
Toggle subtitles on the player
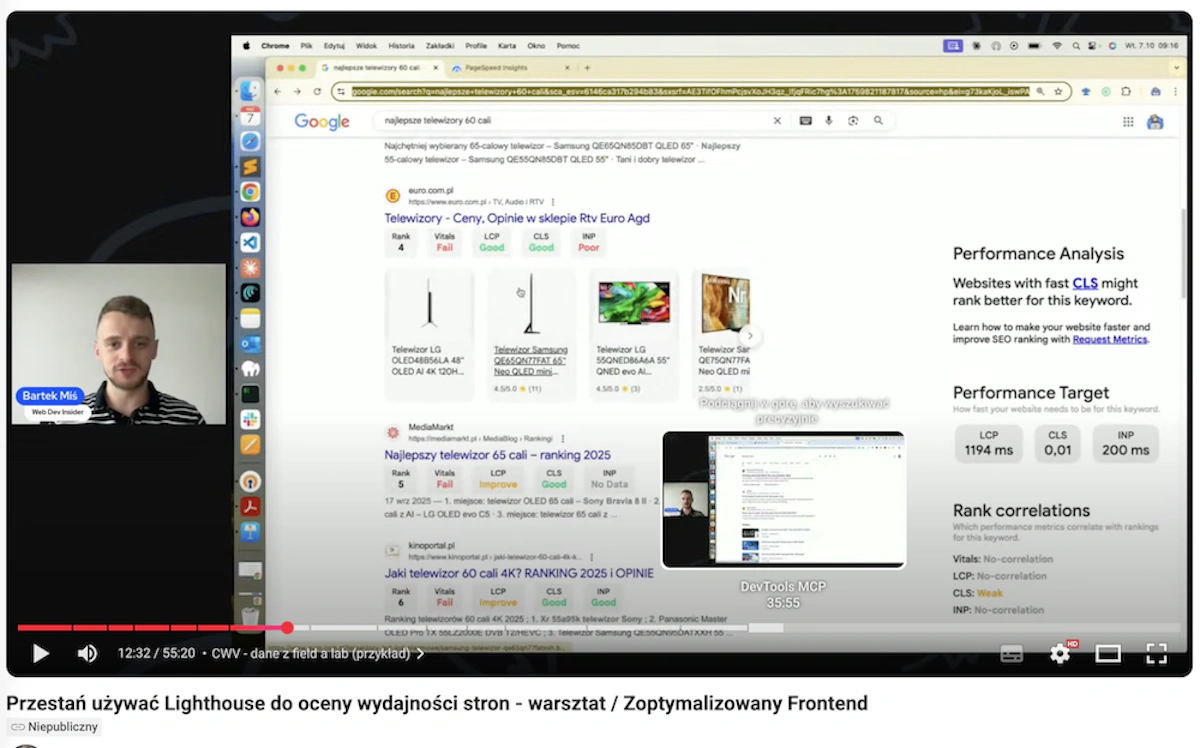click(x=1012, y=654)
